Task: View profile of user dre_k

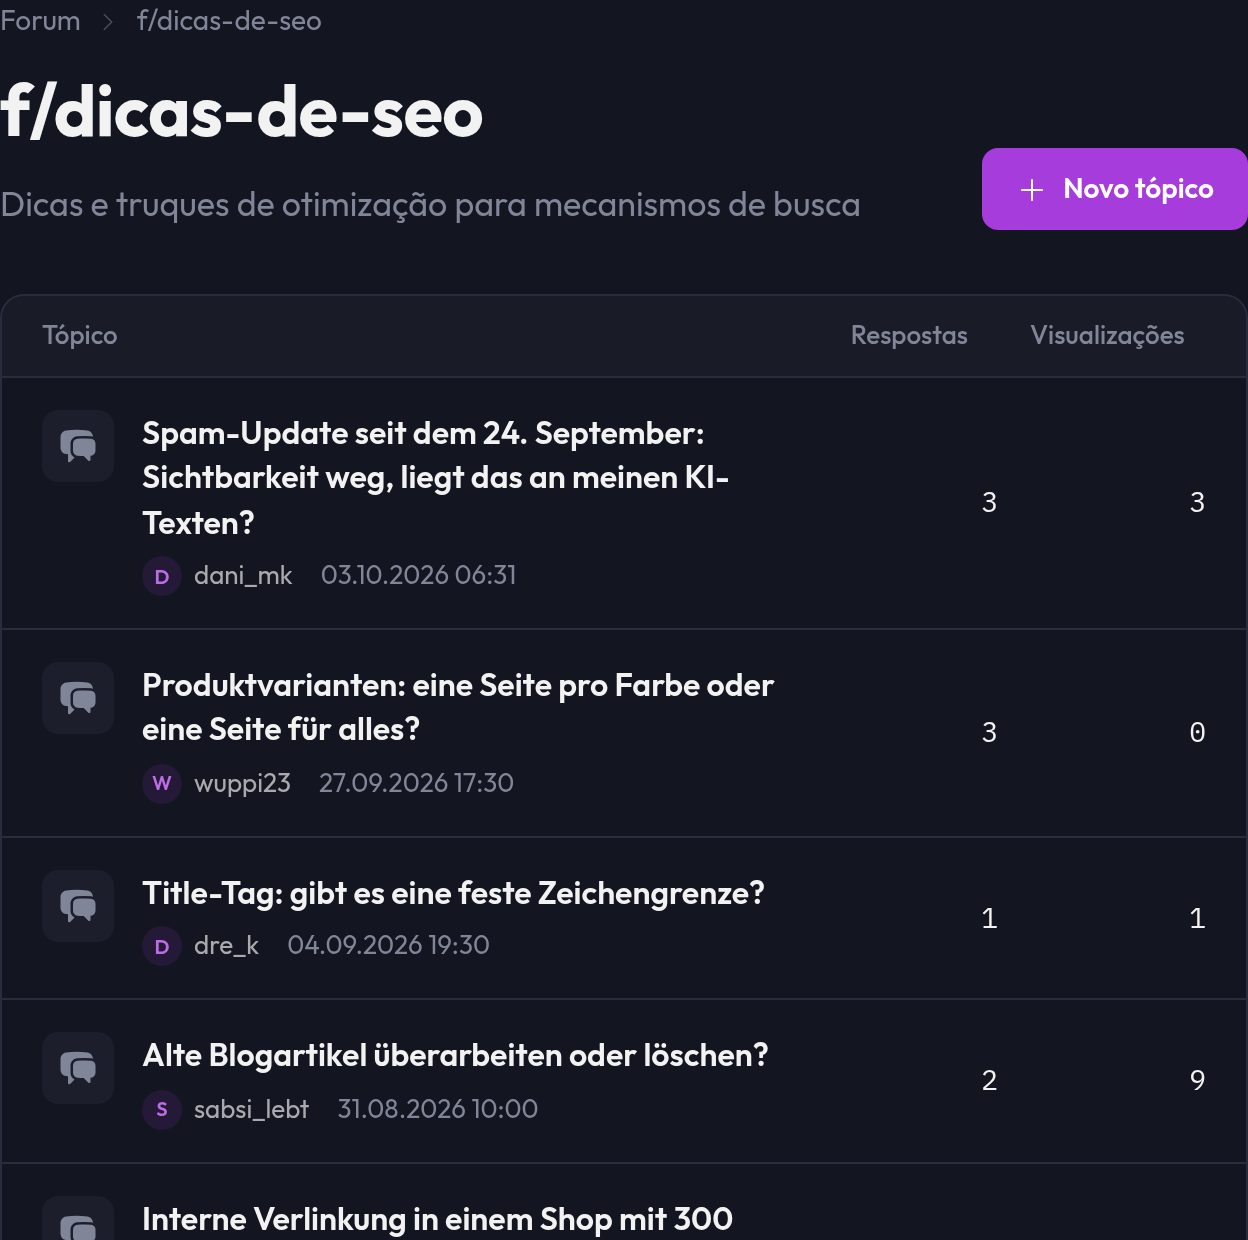Action: (x=226, y=945)
